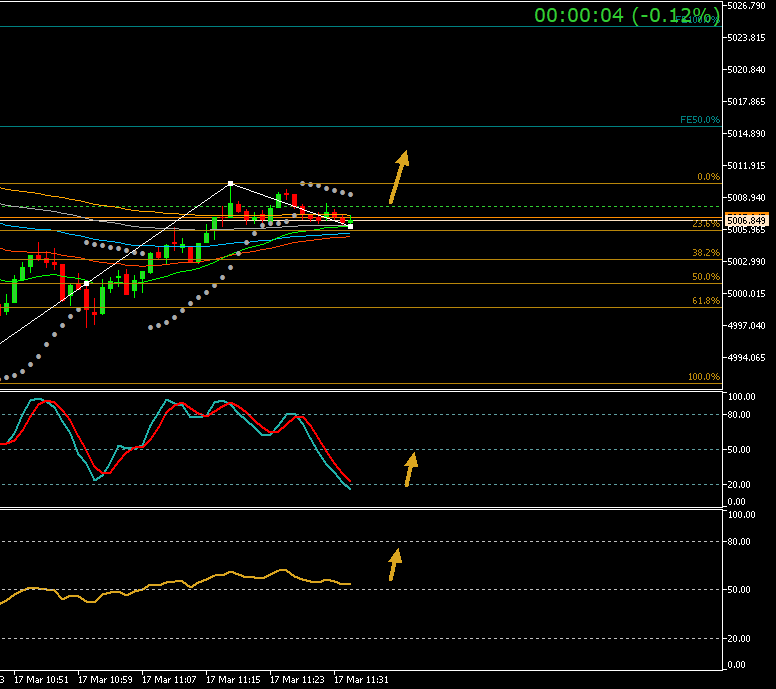Screen dimensions: 776x689
Task: Select the orange arrow in the bottom RSI panel
Action: point(394,564)
